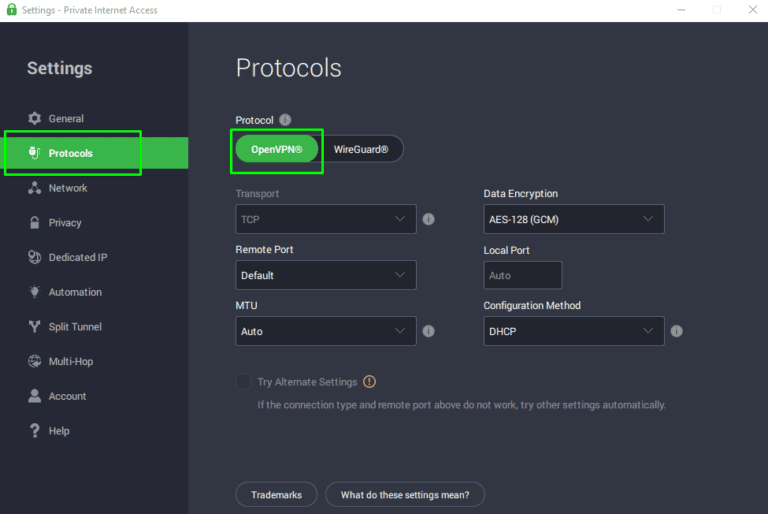
Task: Click the Split Tunnel fork icon
Action: pyautogui.click(x=34, y=327)
